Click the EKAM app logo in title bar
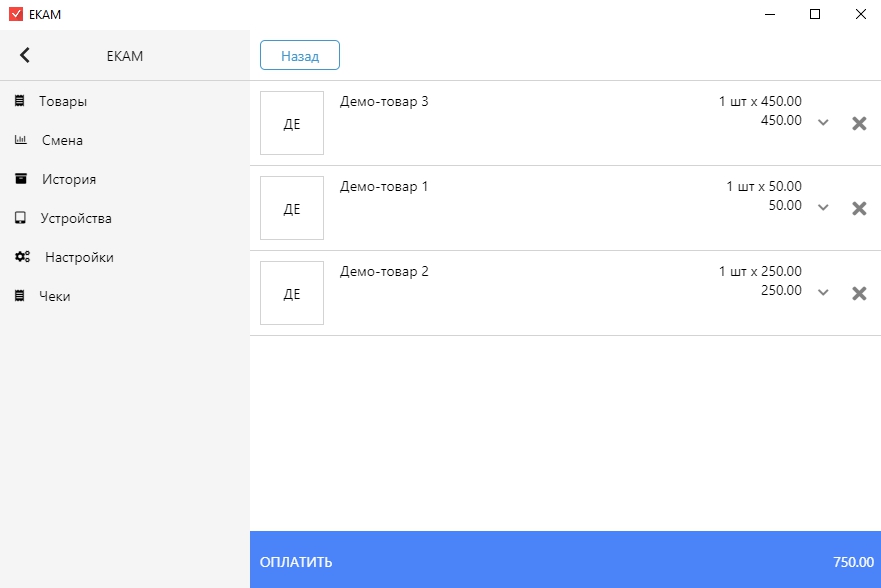Image resolution: width=881 pixels, height=588 pixels. (16, 14)
